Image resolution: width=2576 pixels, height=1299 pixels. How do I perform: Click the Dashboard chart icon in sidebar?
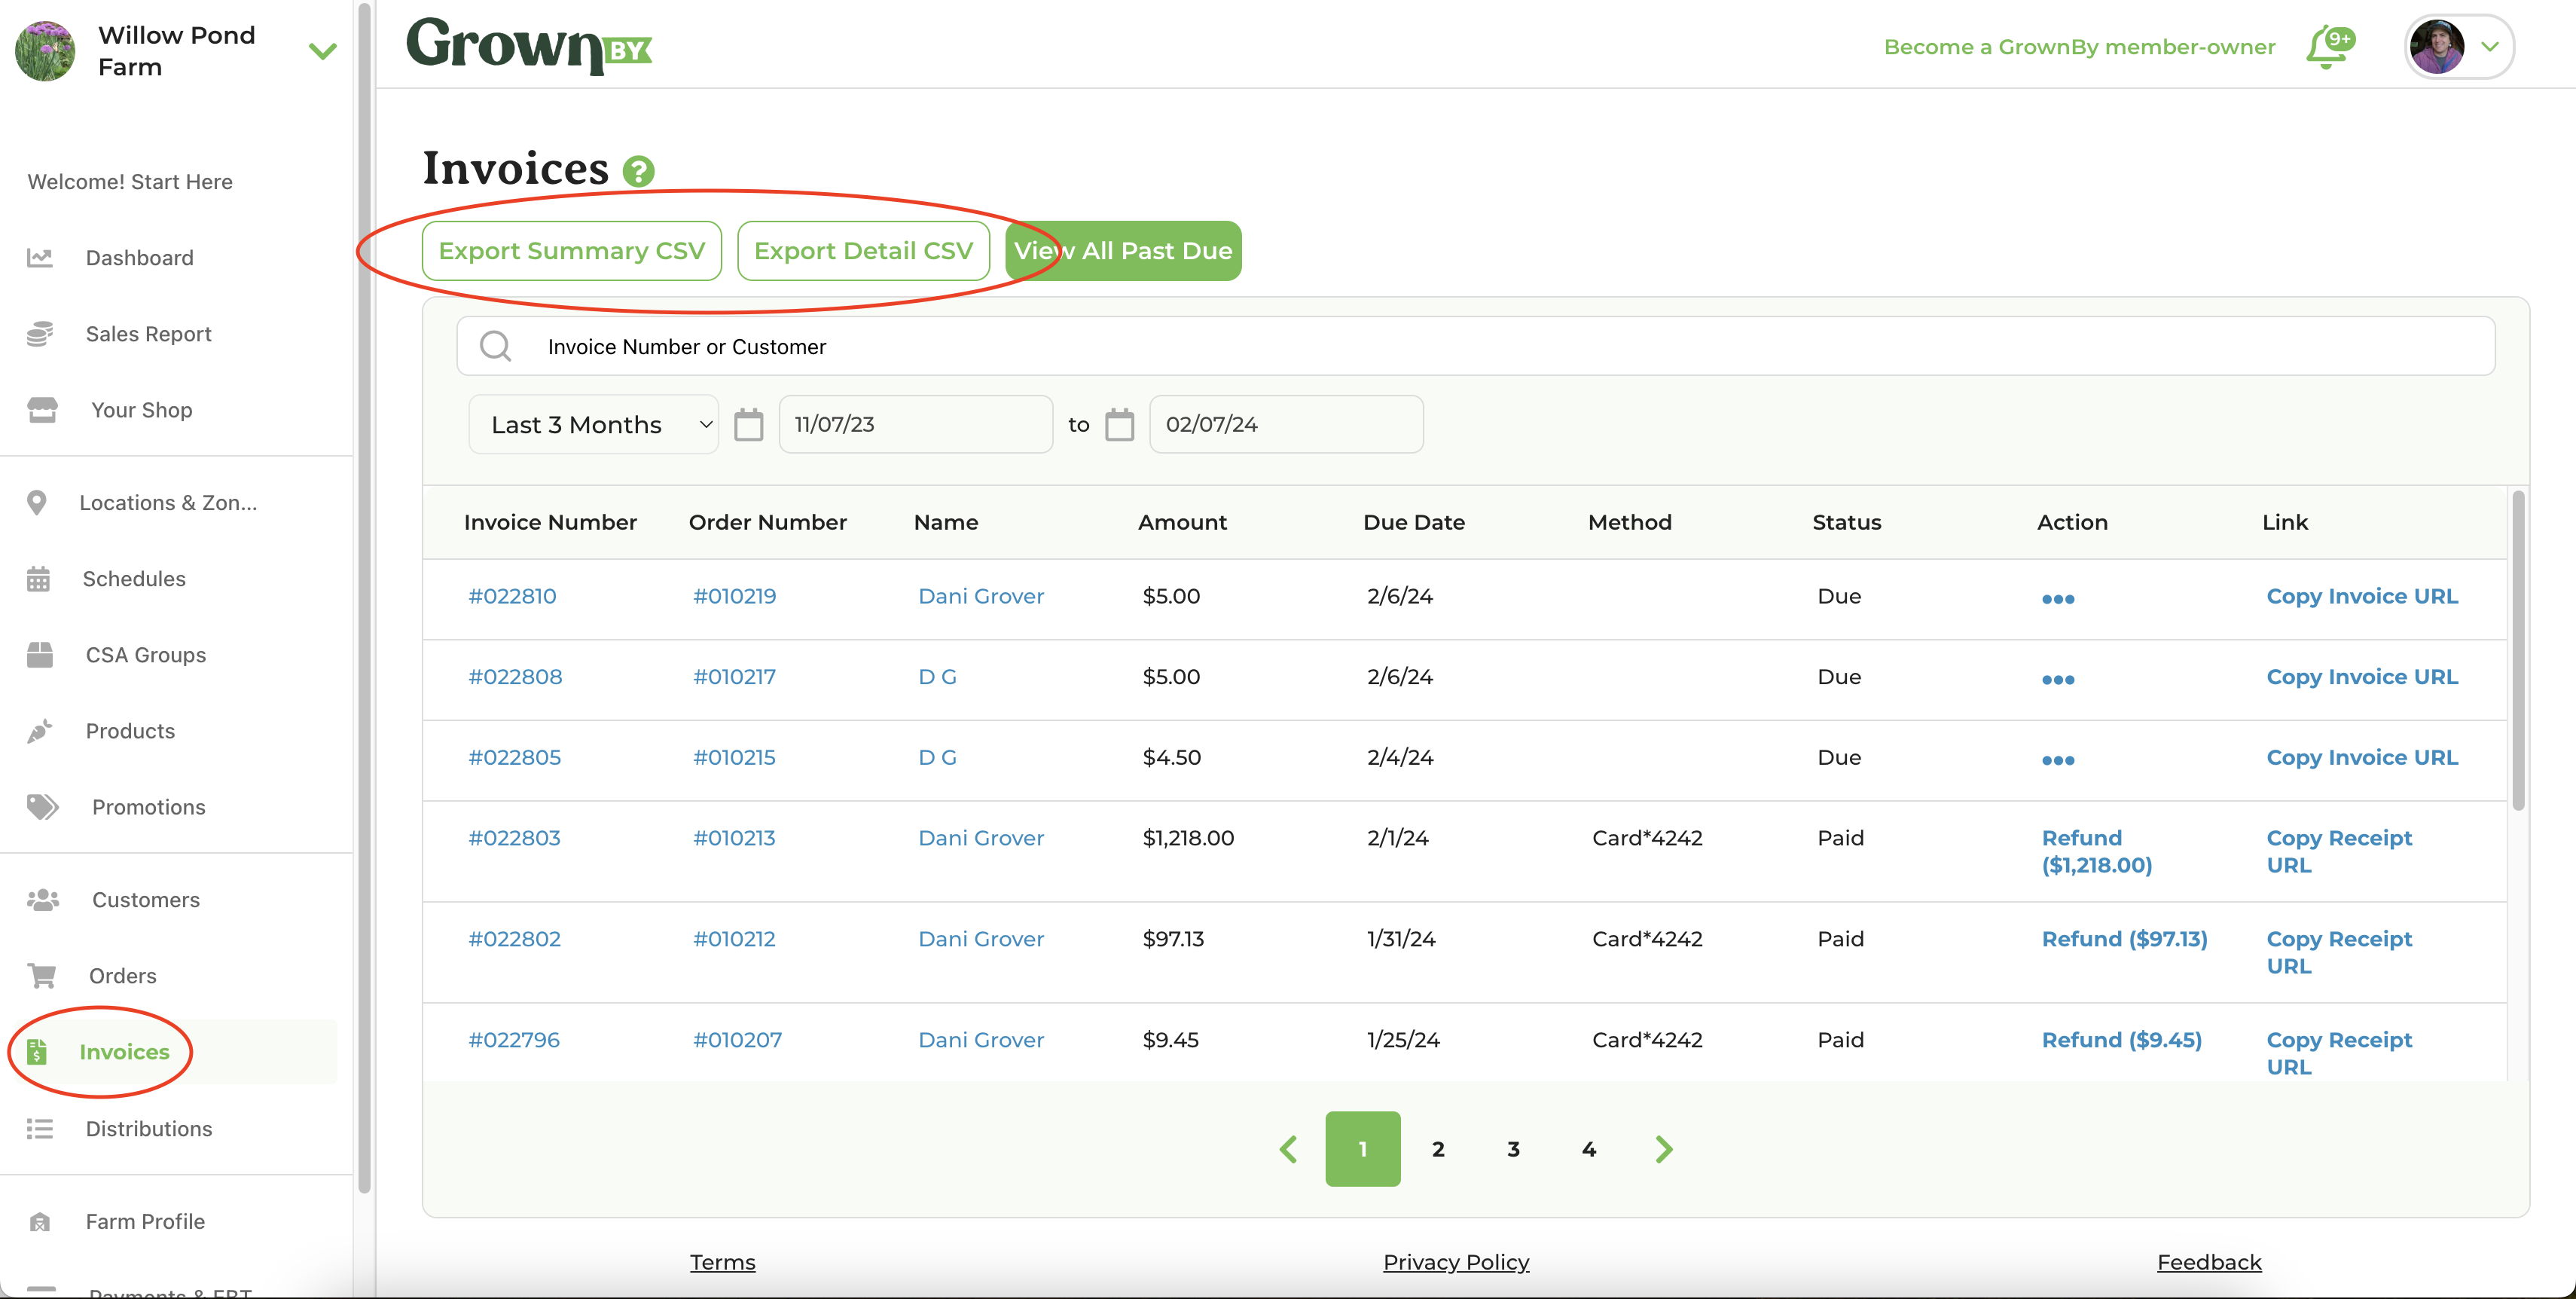coord(40,258)
